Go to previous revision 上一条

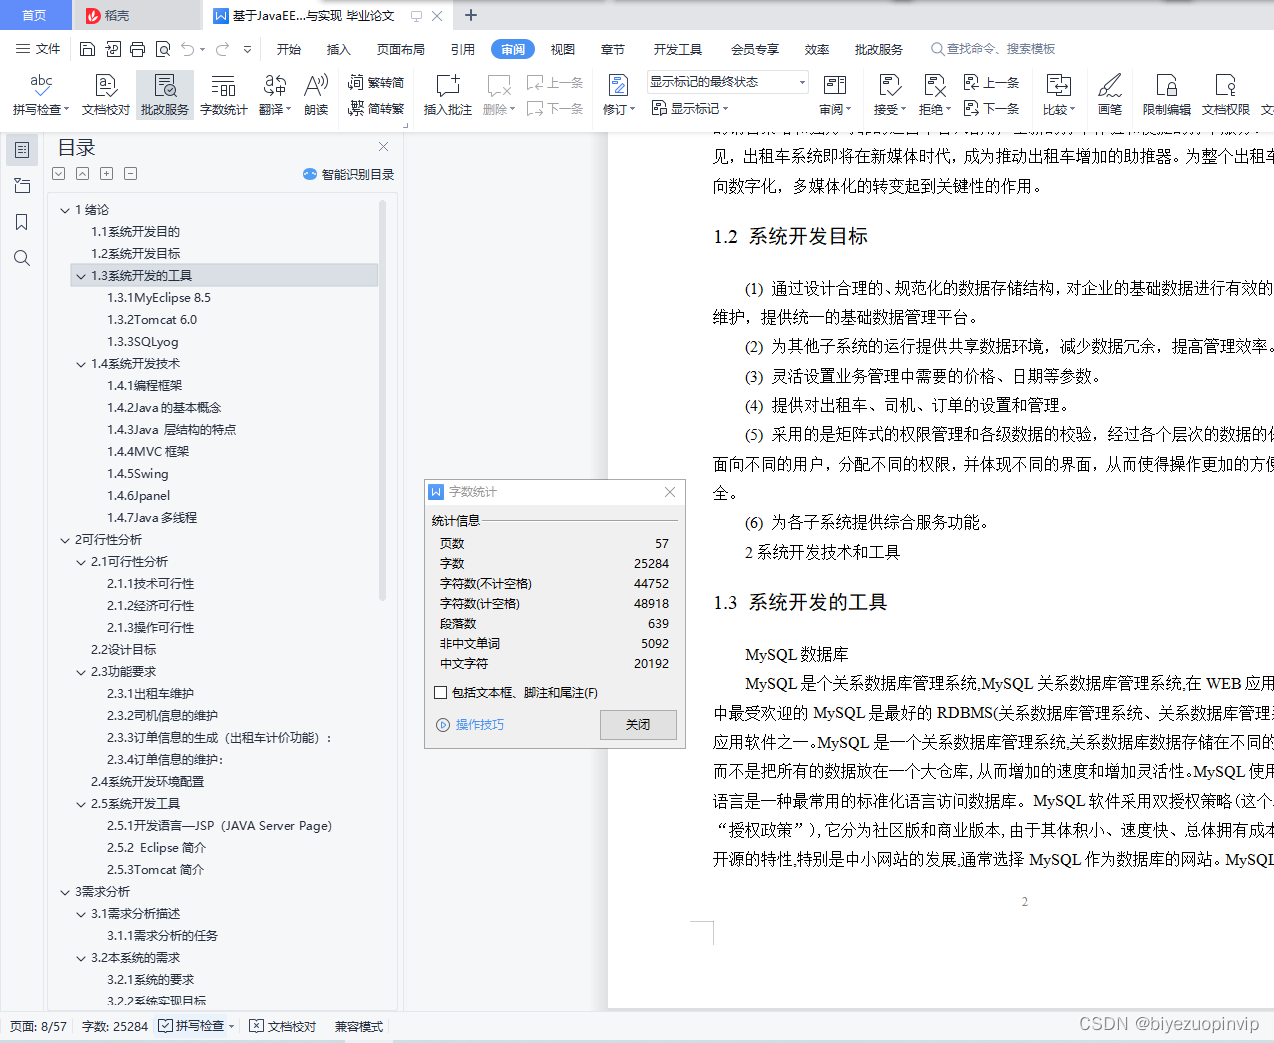click(x=991, y=82)
